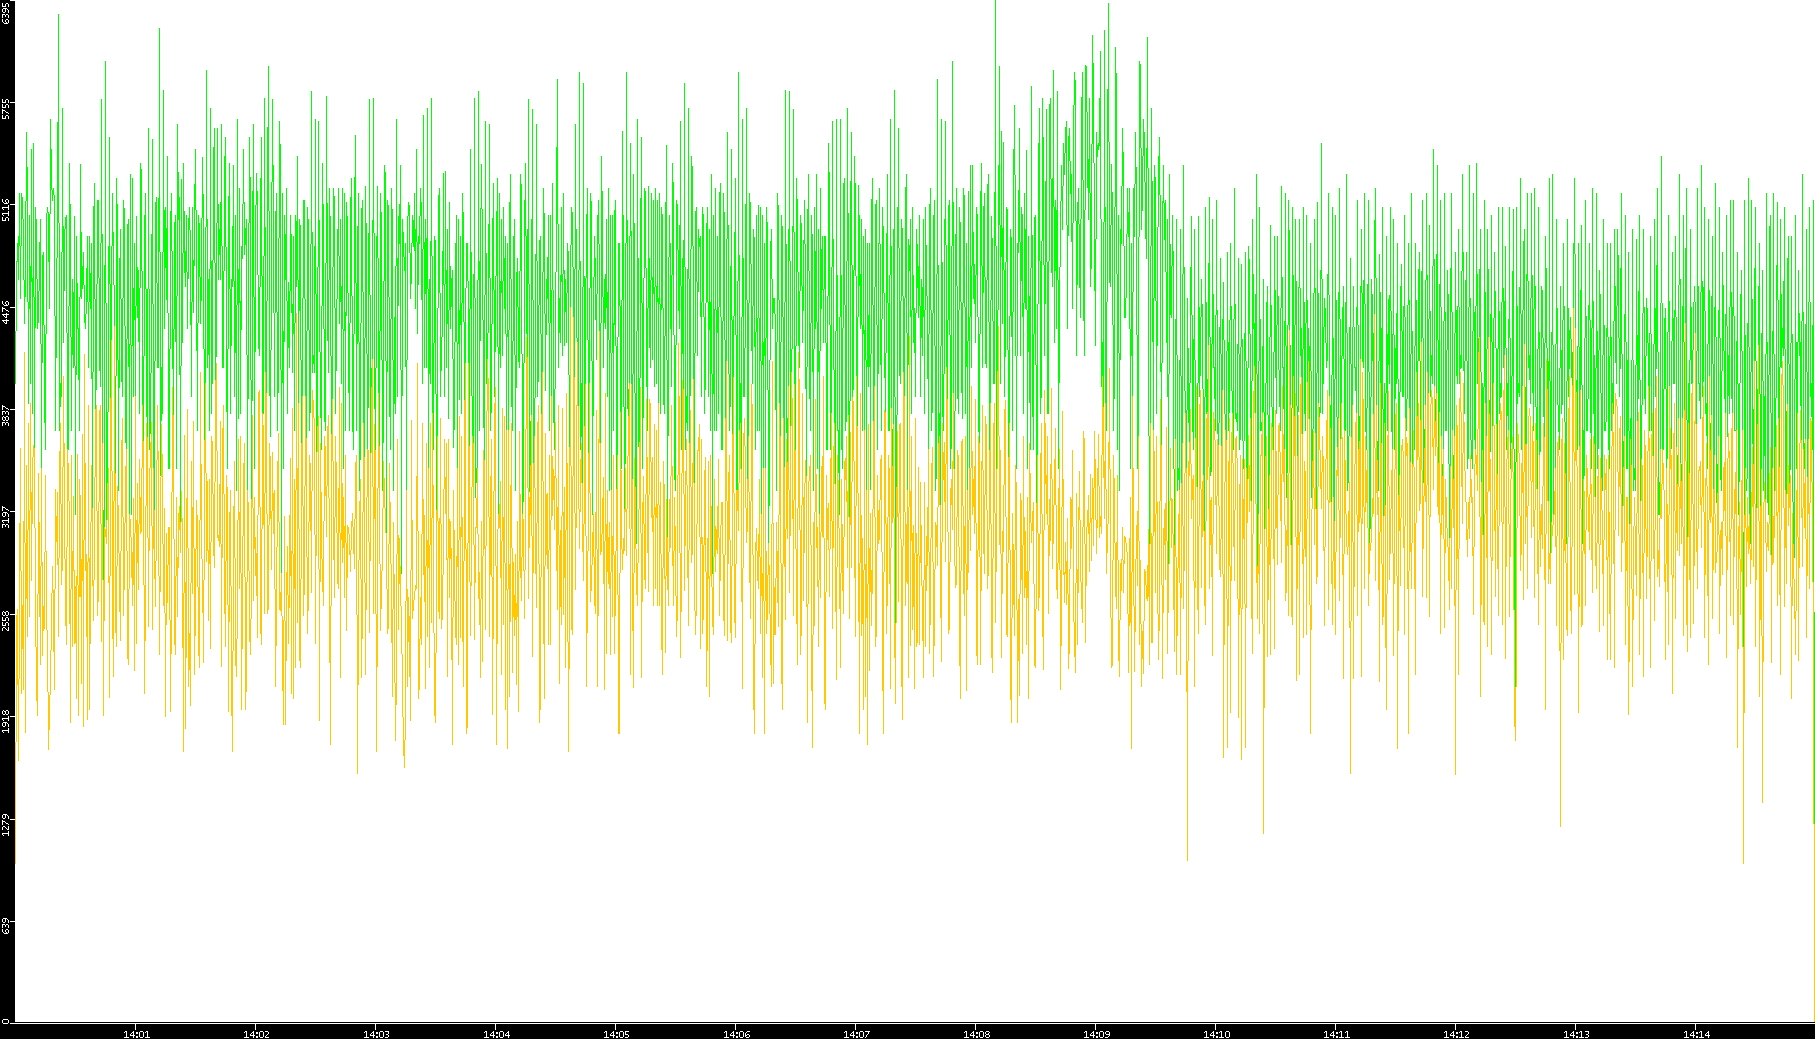Viewport: 1815px width, 1039px height.
Task: Click the 639 value axis label
Action: pyautogui.click(x=6, y=925)
